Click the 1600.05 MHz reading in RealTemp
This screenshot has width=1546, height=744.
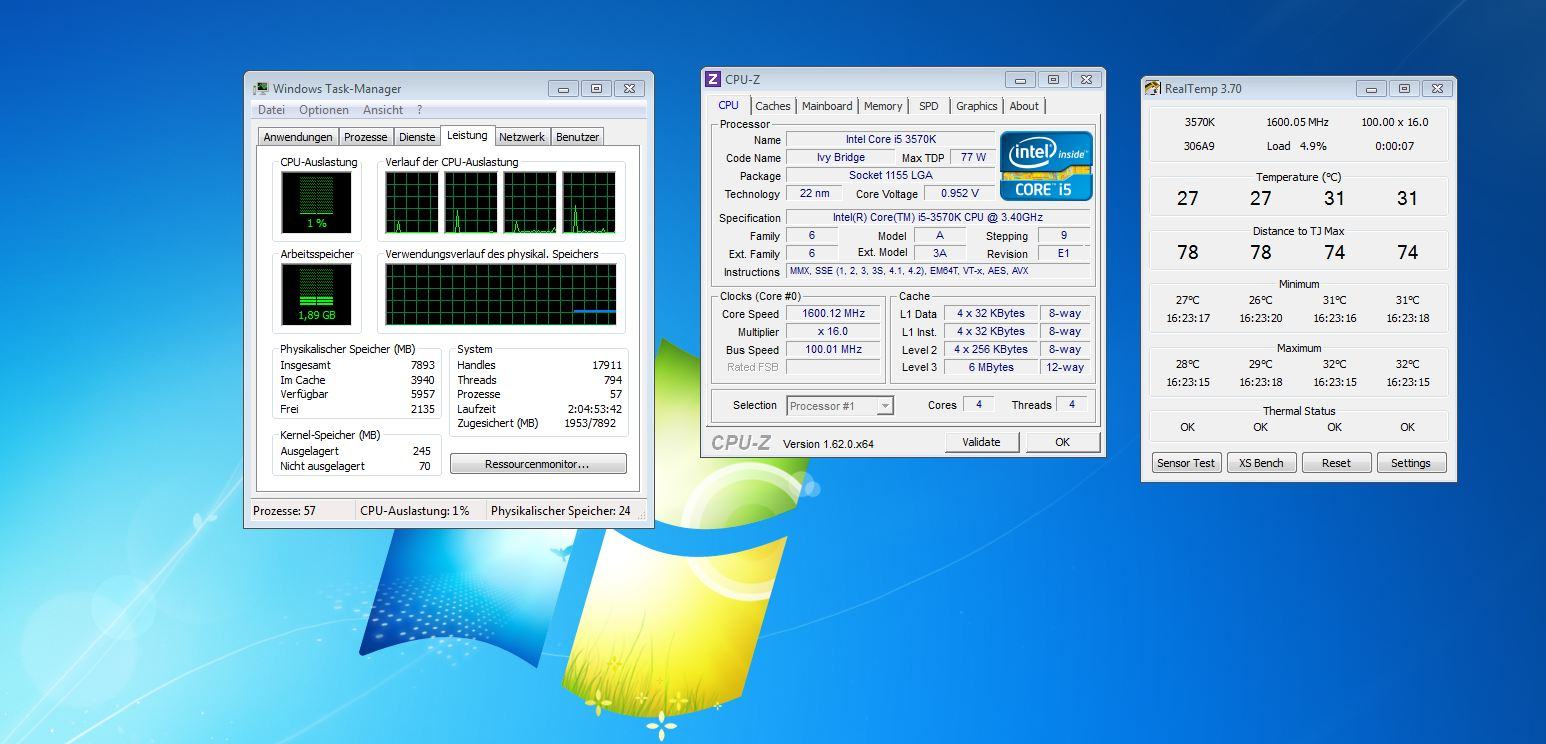[1297, 122]
